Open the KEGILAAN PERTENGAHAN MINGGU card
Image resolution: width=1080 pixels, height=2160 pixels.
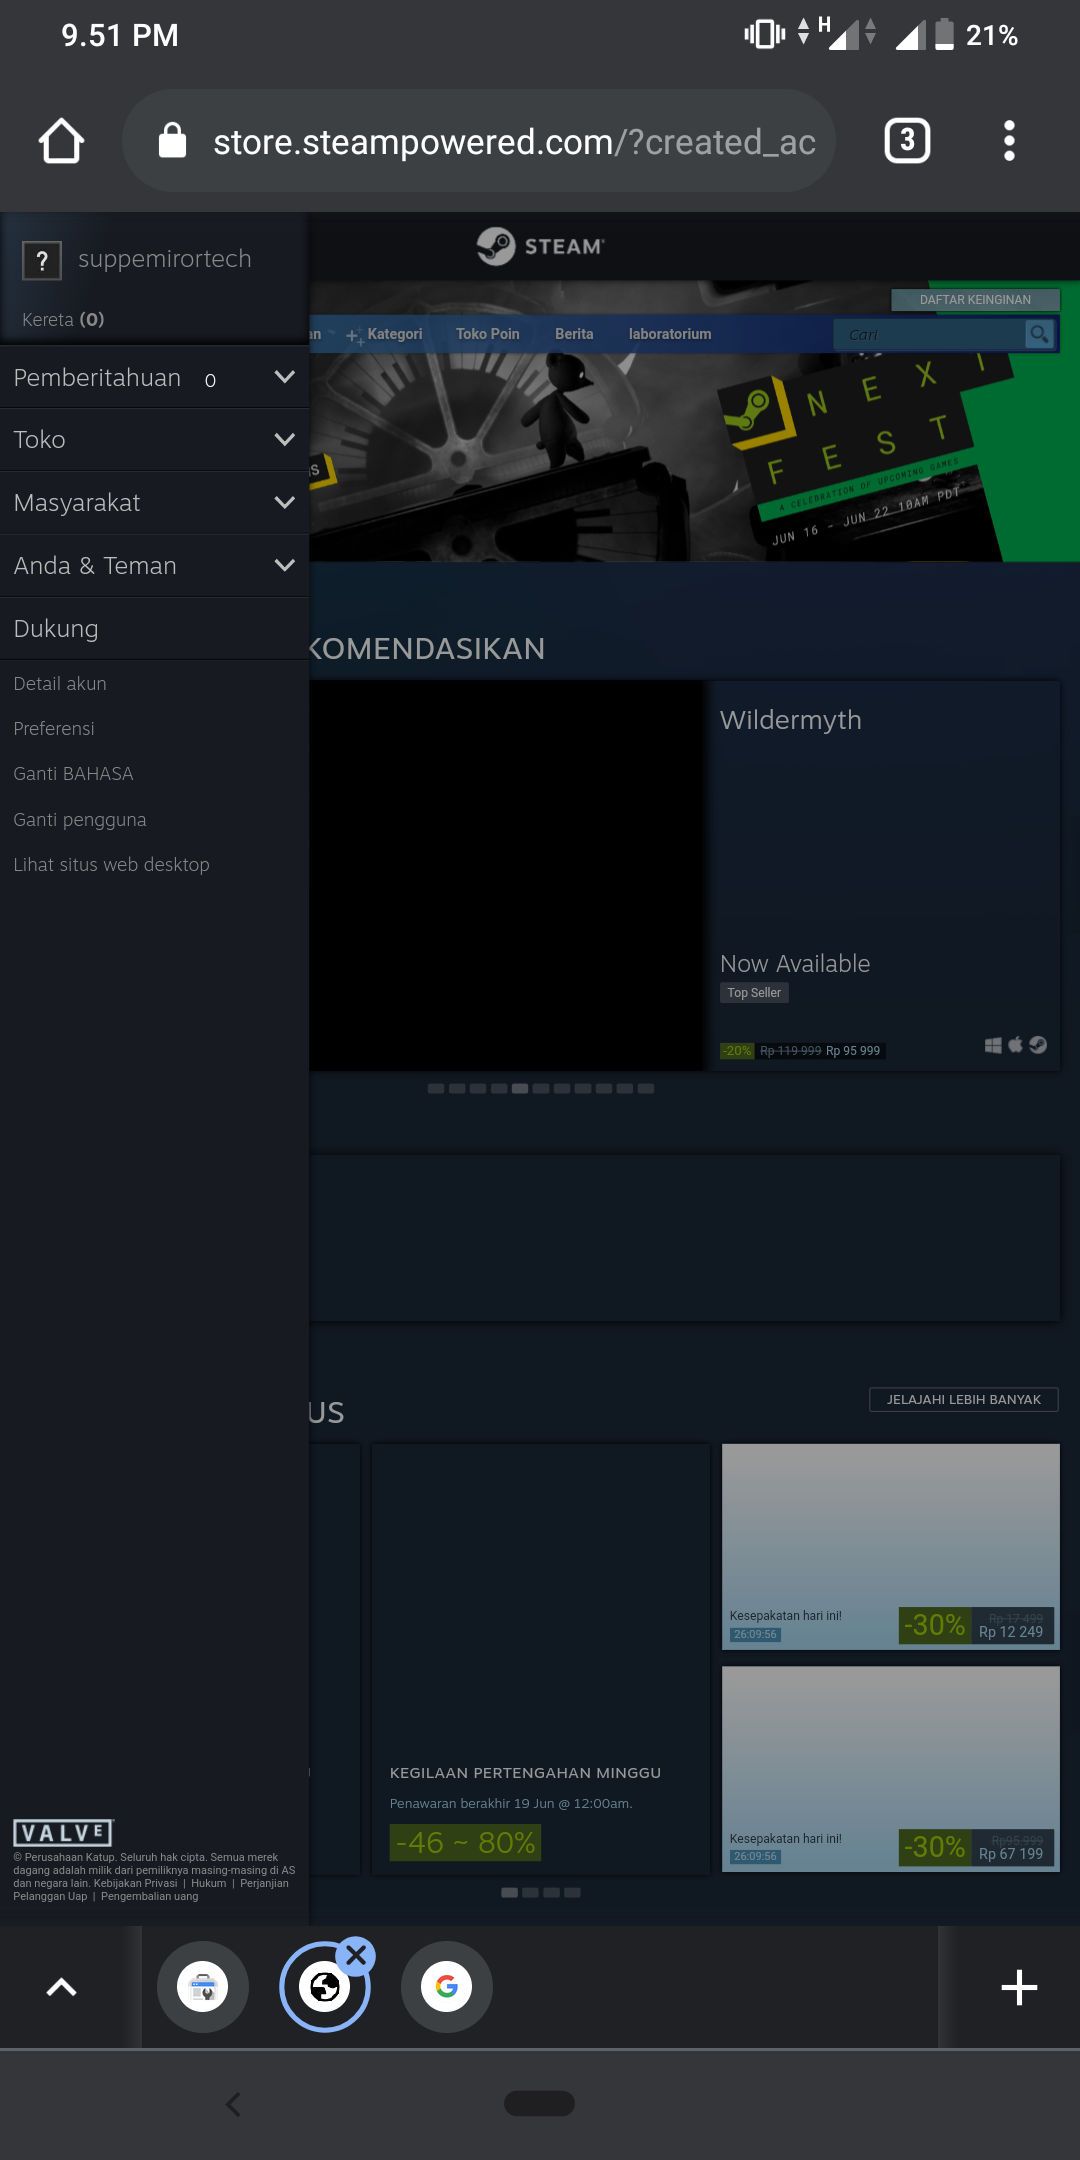(540, 1659)
